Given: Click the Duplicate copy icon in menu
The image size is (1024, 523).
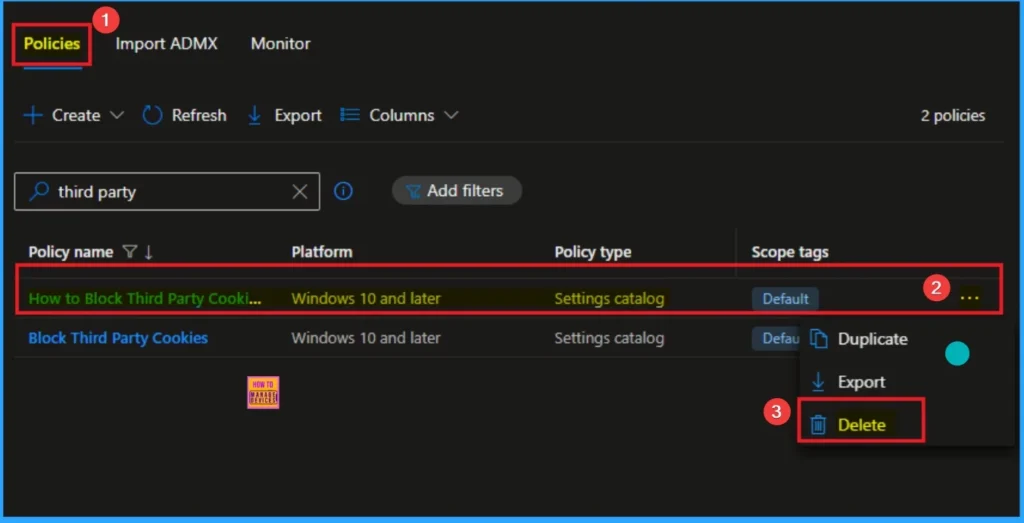Looking at the screenshot, I should pos(818,339).
